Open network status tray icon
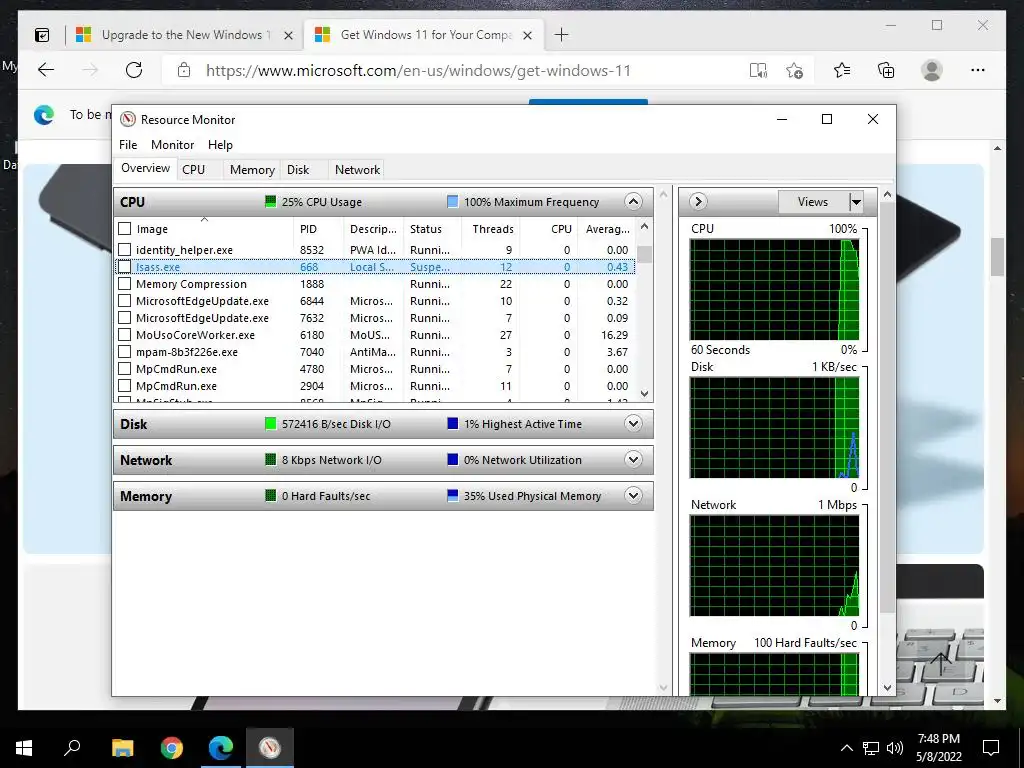This screenshot has width=1024, height=768. pyautogui.click(x=871, y=748)
